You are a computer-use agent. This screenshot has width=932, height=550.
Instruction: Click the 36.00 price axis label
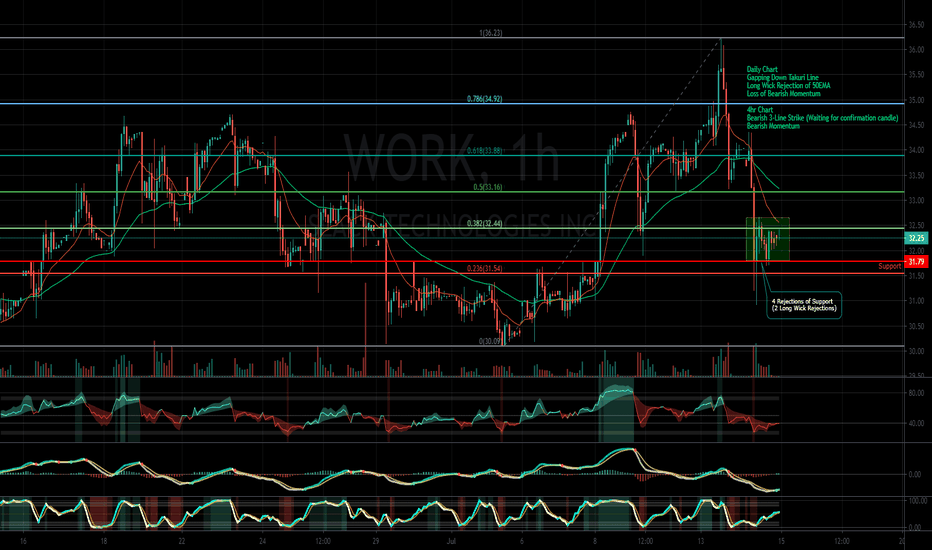915,50
